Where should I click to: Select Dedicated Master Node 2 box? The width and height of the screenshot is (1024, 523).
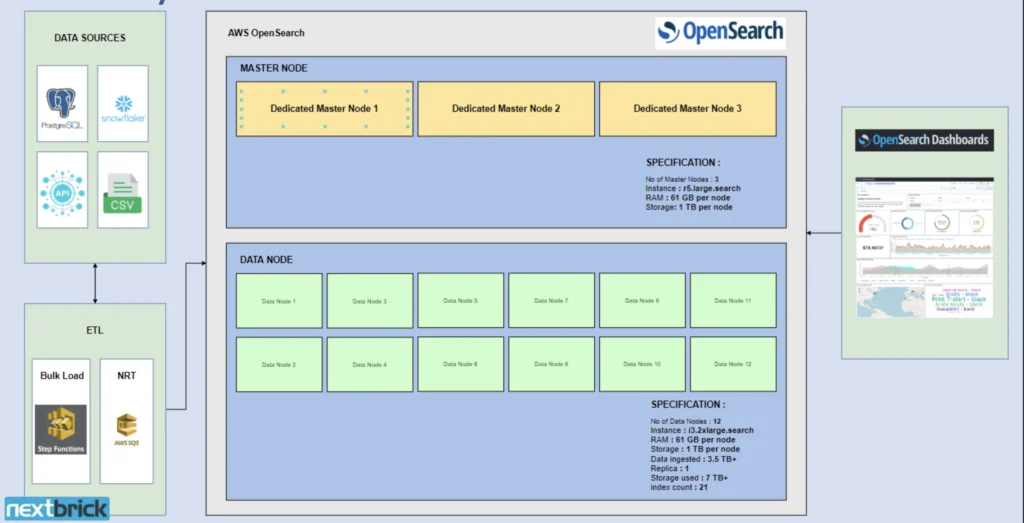505,108
